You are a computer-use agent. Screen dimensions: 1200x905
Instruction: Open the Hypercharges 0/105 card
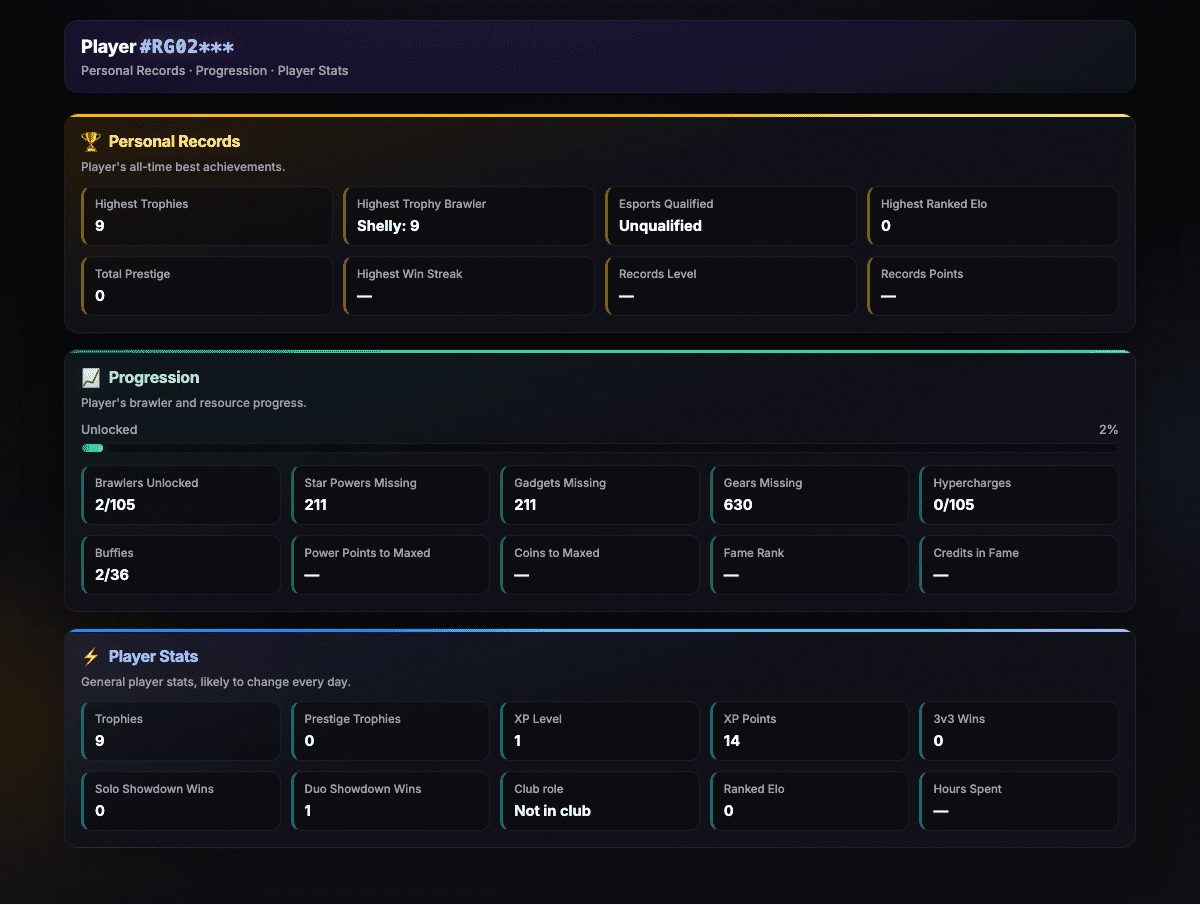point(1019,495)
